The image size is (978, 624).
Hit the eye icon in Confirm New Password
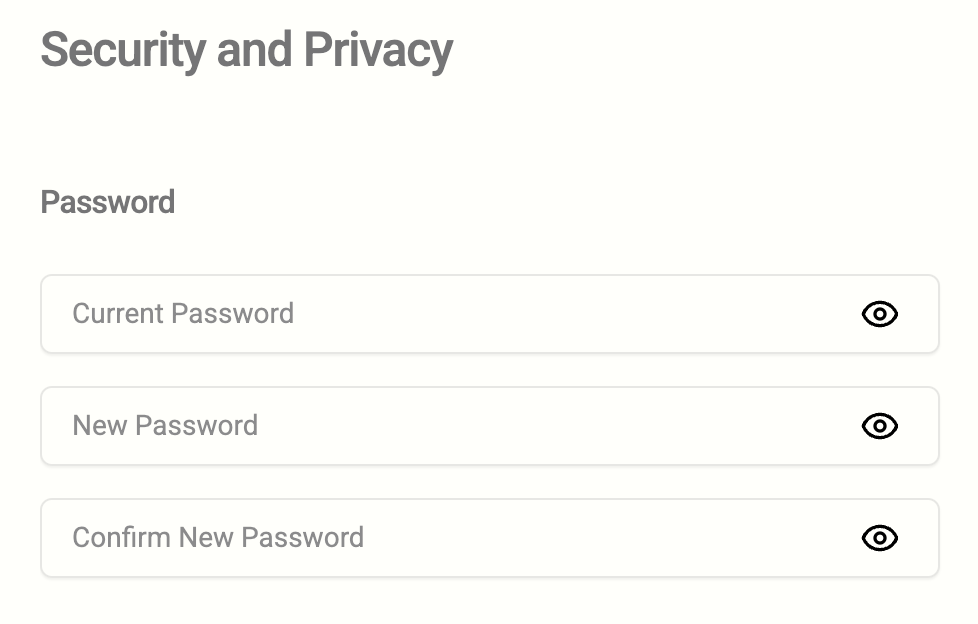tap(879, 538)
